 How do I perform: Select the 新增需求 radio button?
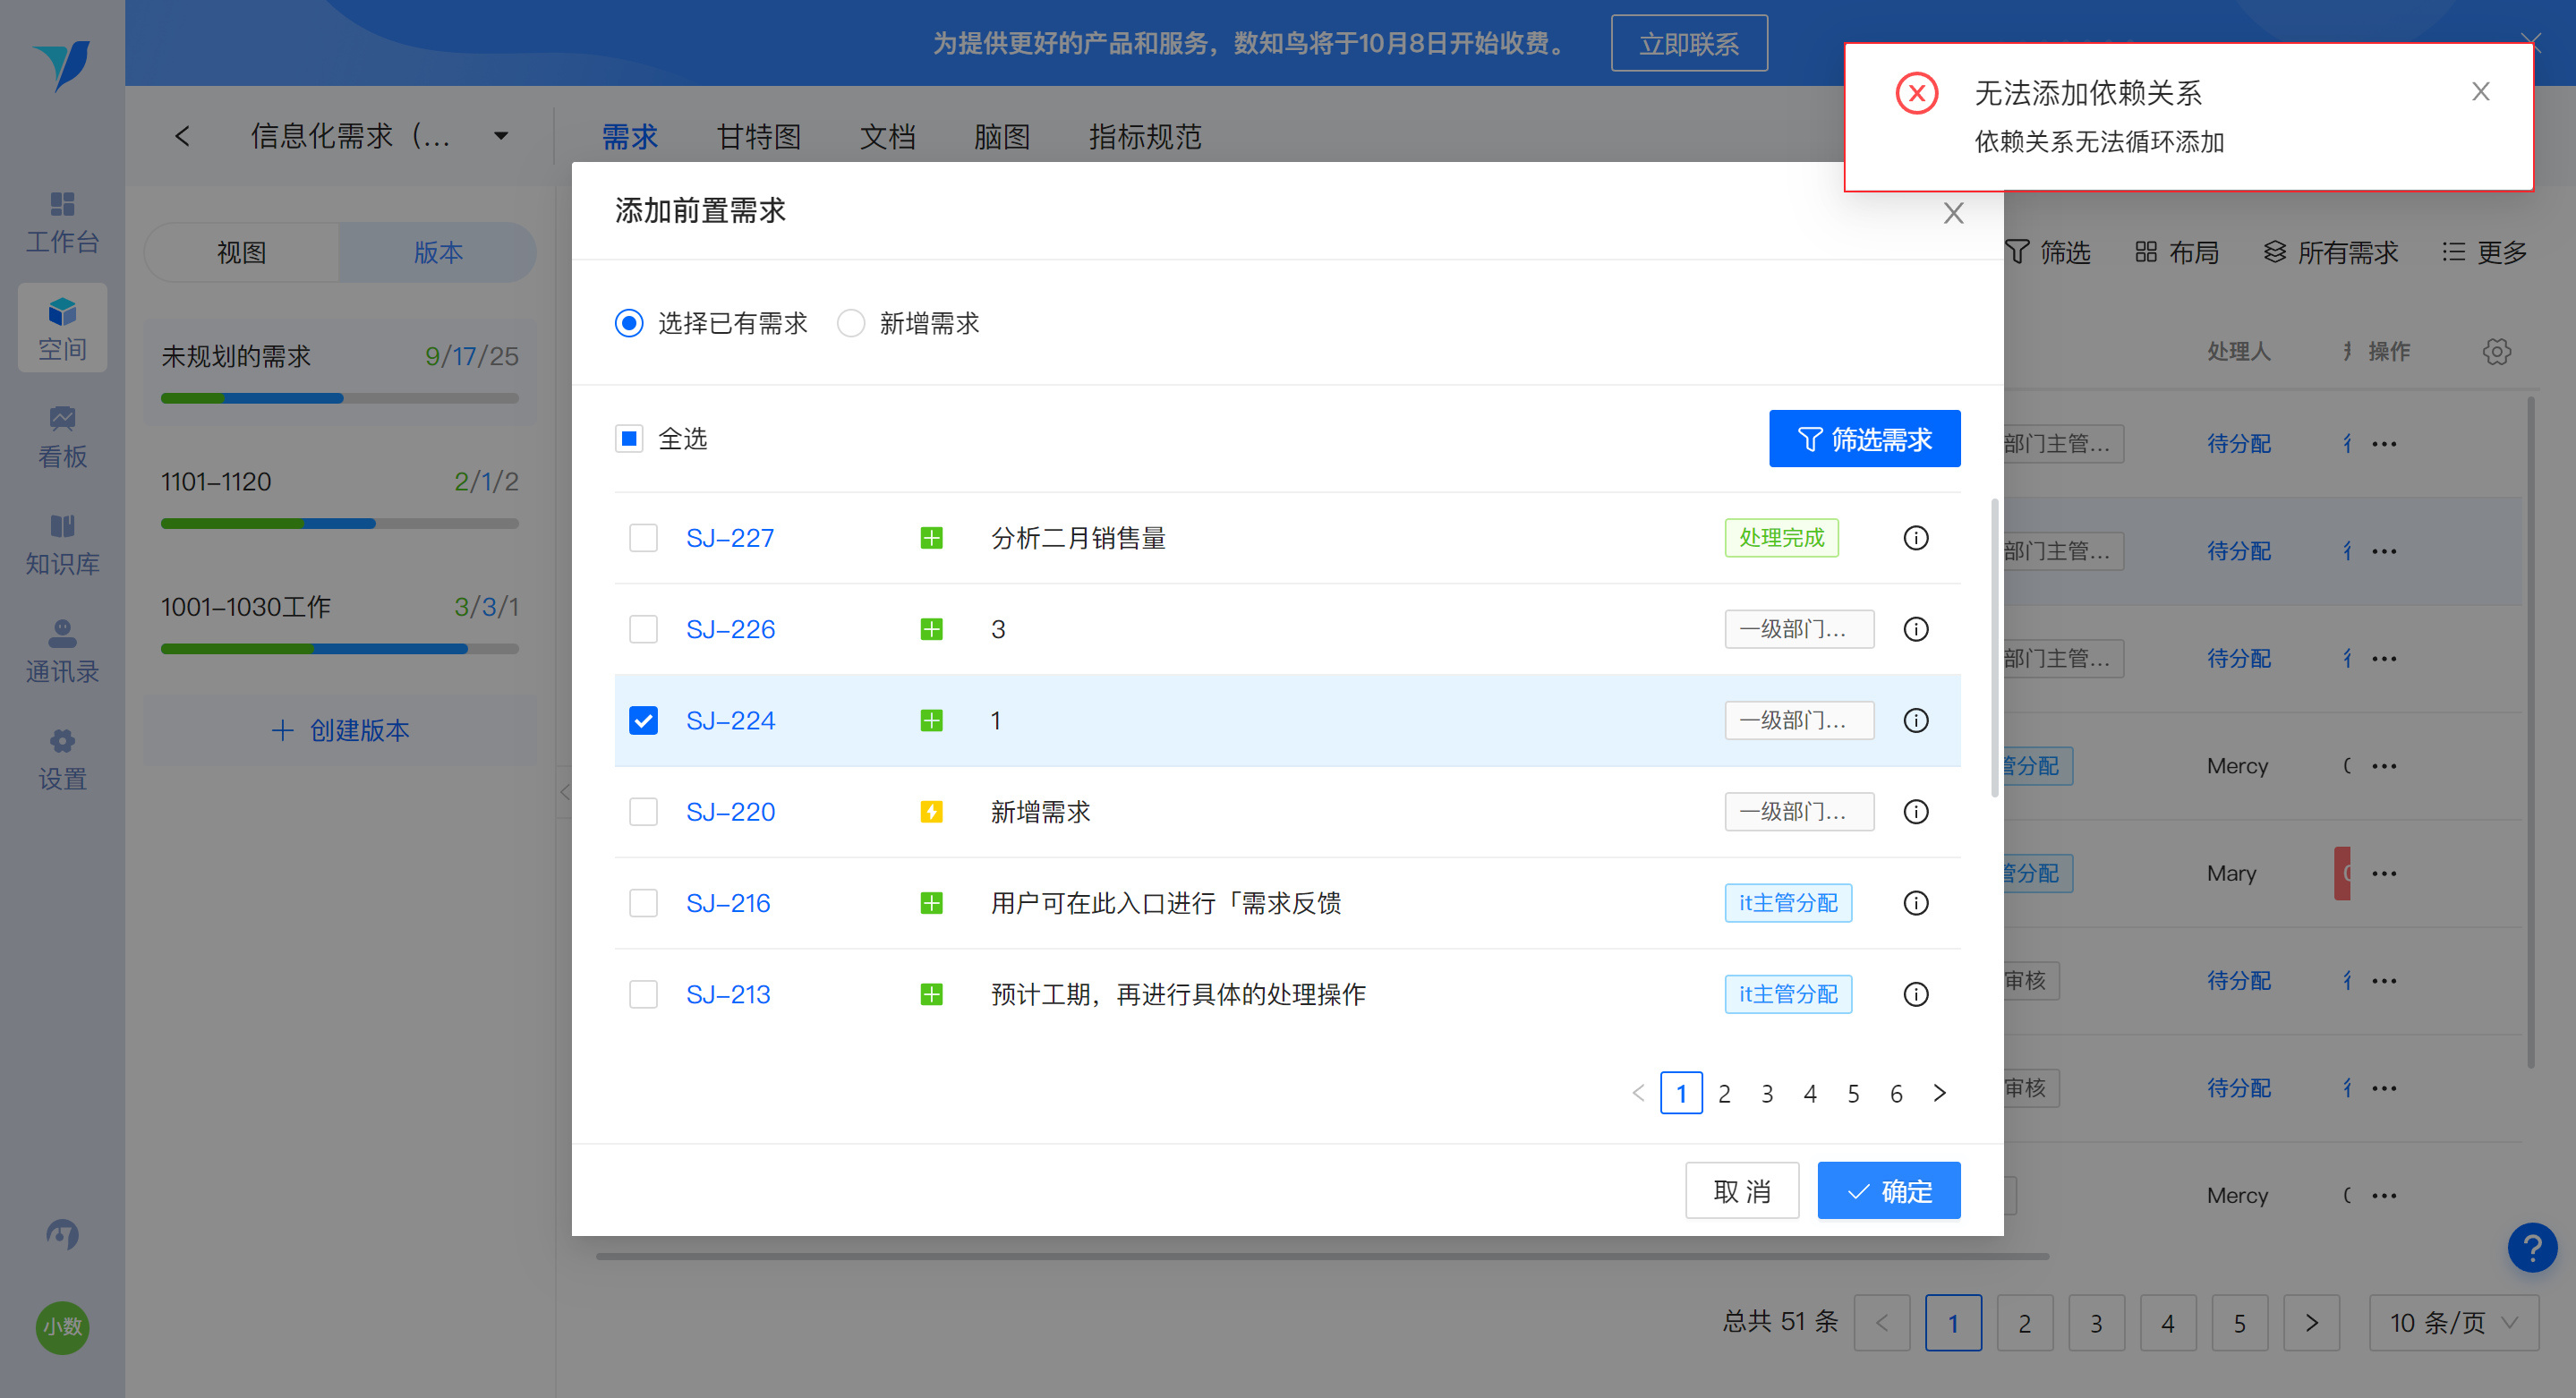click(851, 323)
